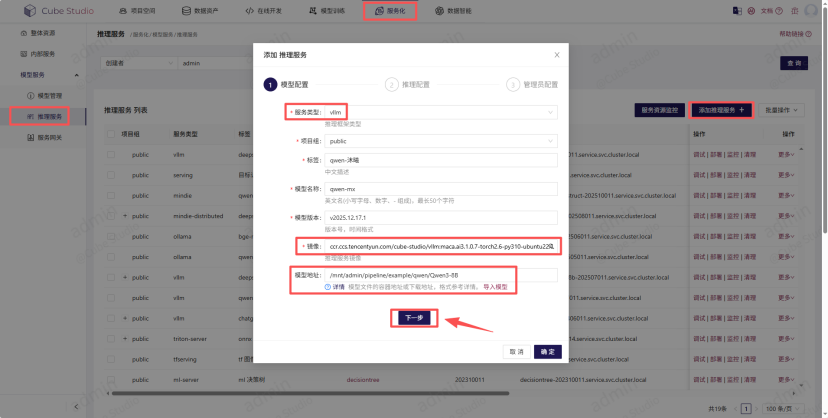Check the ml-server row checkbox

coord(111,379)
